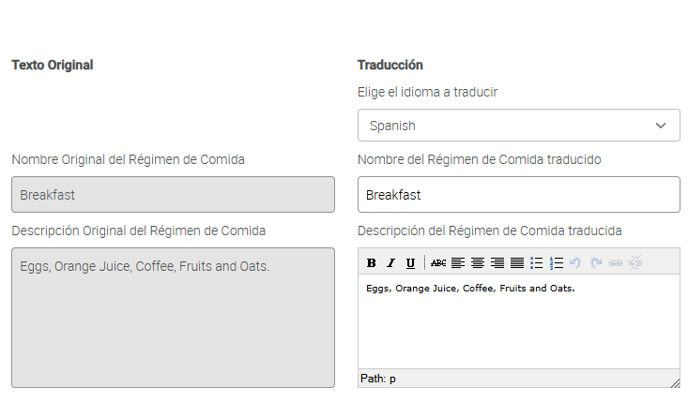Click the insert link icon

click(x=615, y=263)
